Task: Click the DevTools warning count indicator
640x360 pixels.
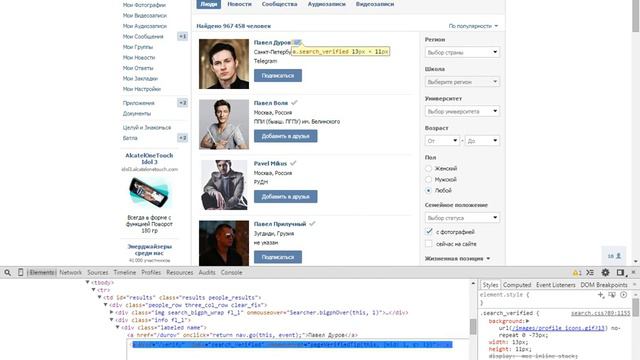Action: click(577, 273)
